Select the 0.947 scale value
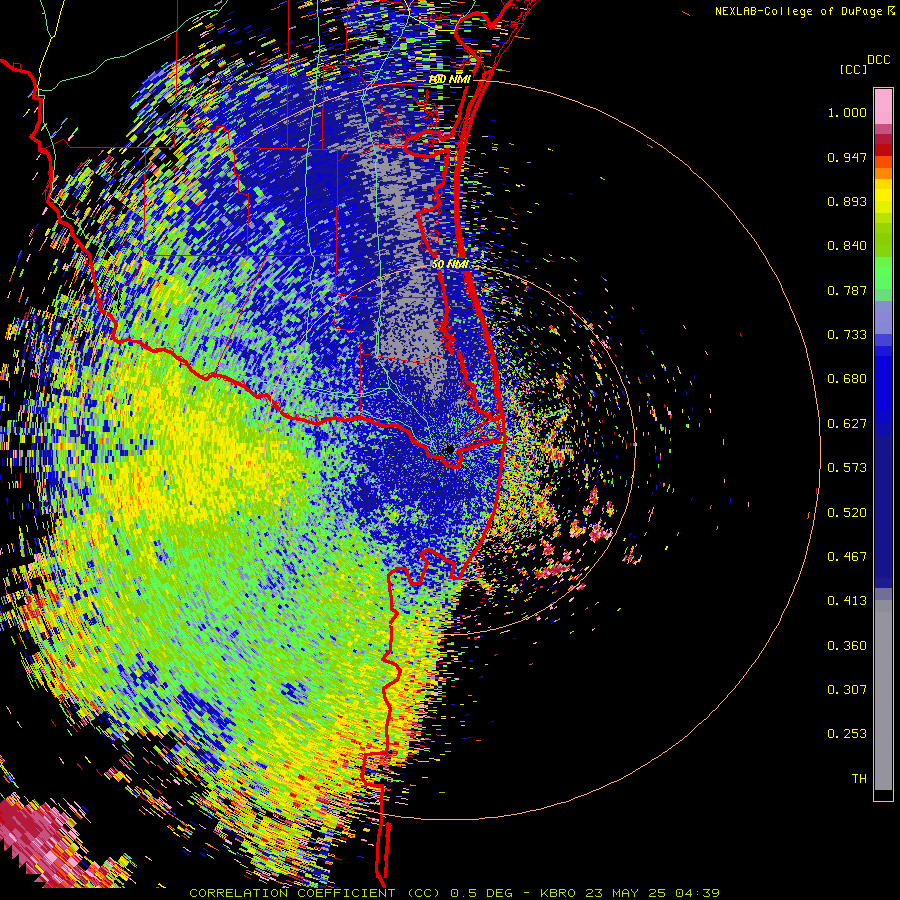 (847, 157)
